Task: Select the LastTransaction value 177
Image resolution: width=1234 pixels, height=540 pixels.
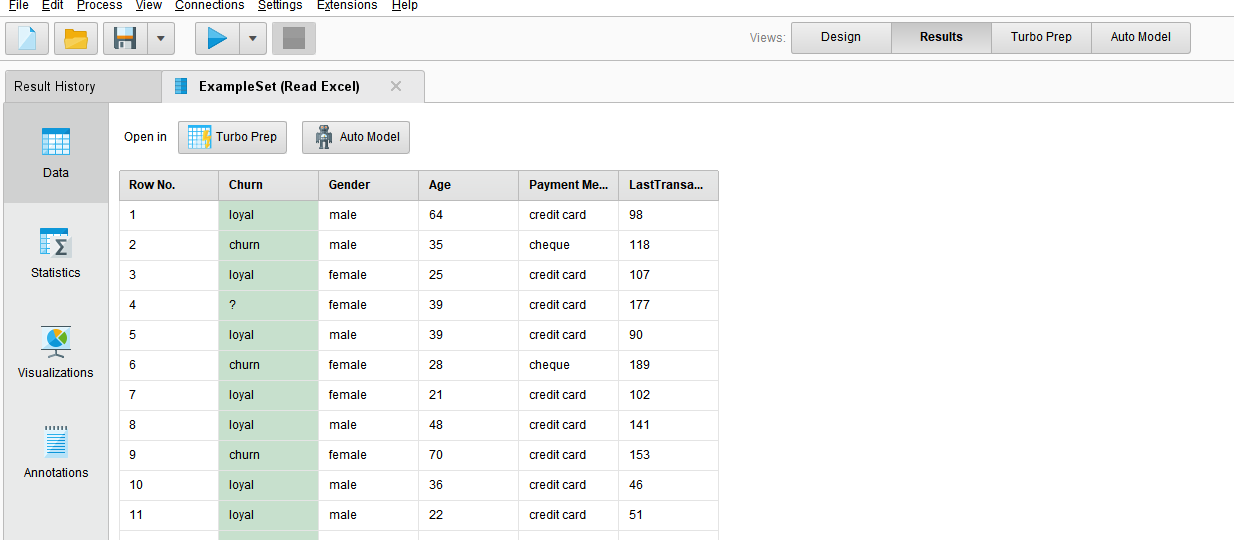Action: (x=669, y=305)
